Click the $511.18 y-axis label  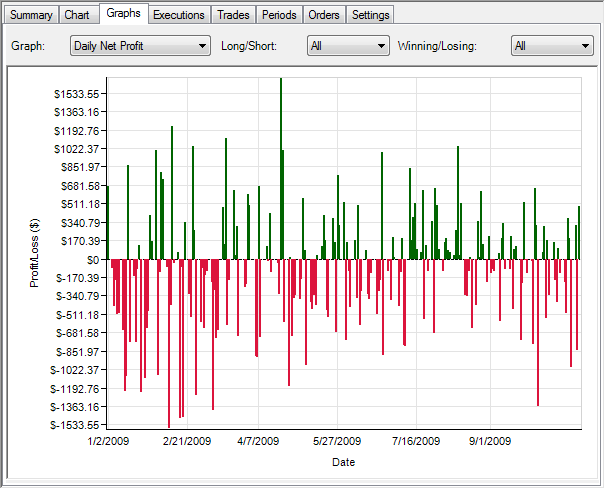tap(80, 204)
